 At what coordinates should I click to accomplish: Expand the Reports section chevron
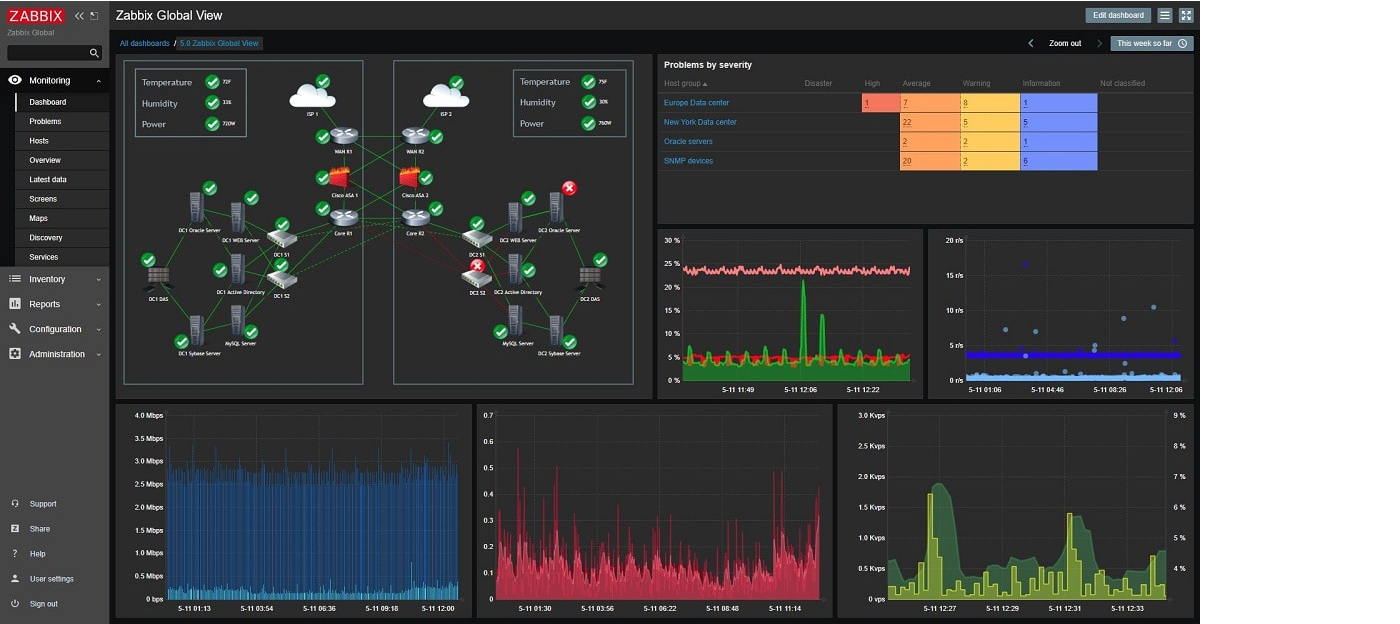coord(98,305)
